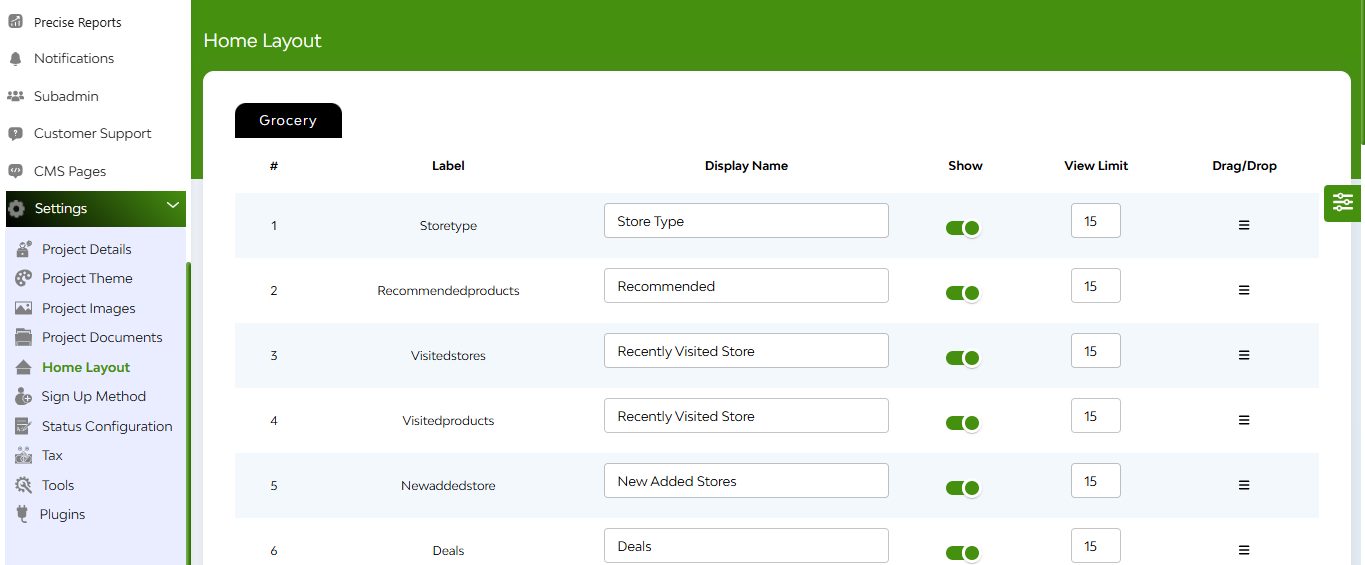Select the Grocery tab

pyautogui.click(x=288, y=120)
